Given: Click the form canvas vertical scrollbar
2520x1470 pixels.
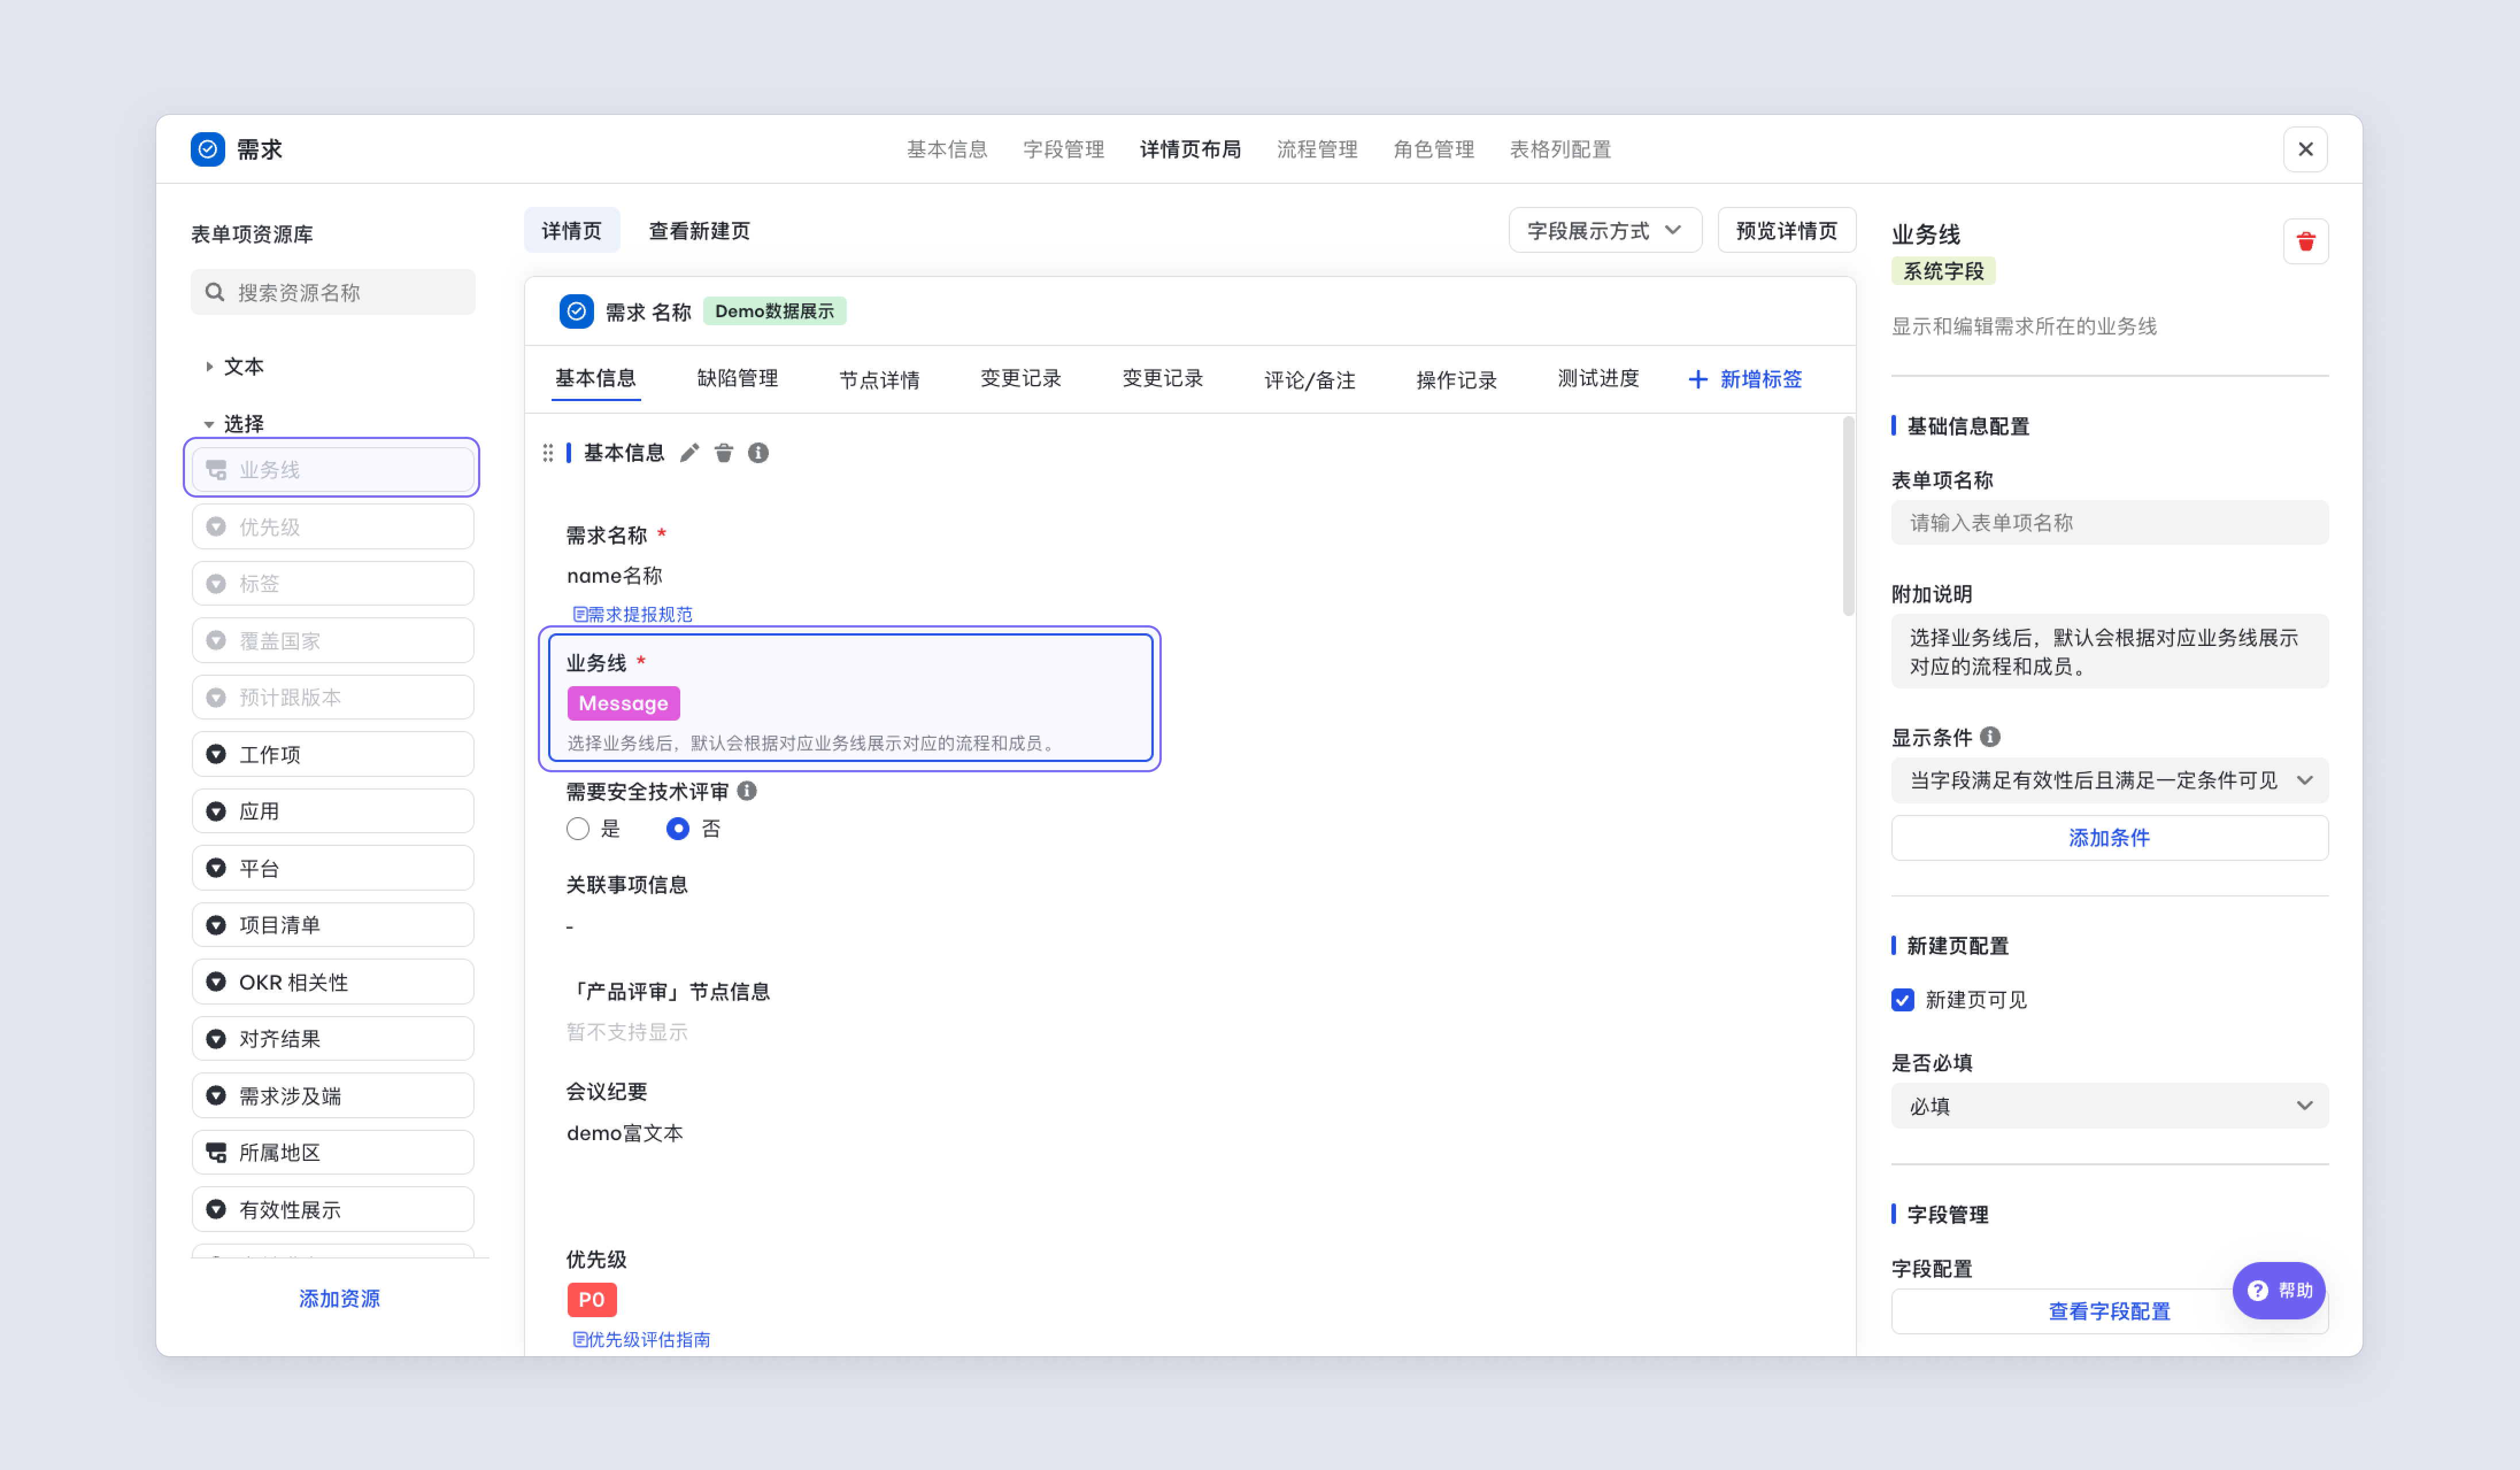Looking at the screenshot, I should [x=1848, y=517].
